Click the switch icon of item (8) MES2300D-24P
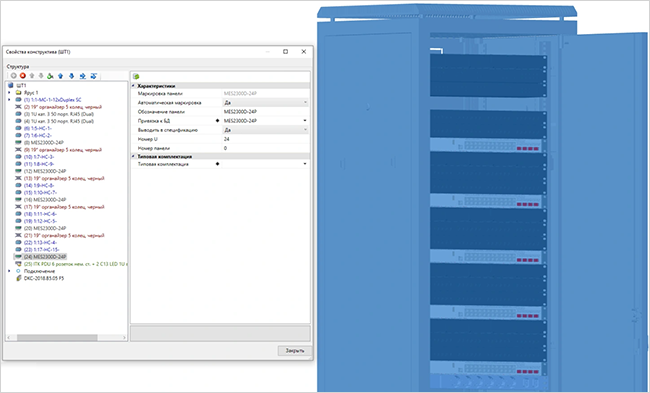The width and height of the screenshot is (650, 393). tap(18, 143)
